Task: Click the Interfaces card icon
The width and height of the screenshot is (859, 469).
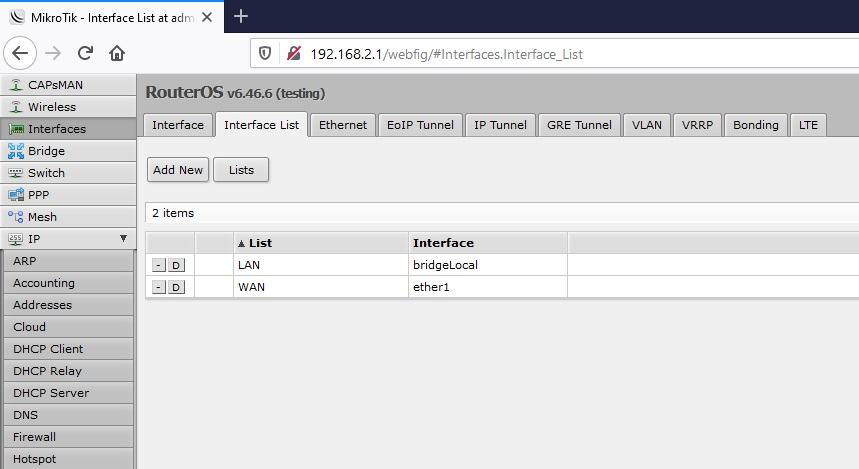Action: point(16,129)
